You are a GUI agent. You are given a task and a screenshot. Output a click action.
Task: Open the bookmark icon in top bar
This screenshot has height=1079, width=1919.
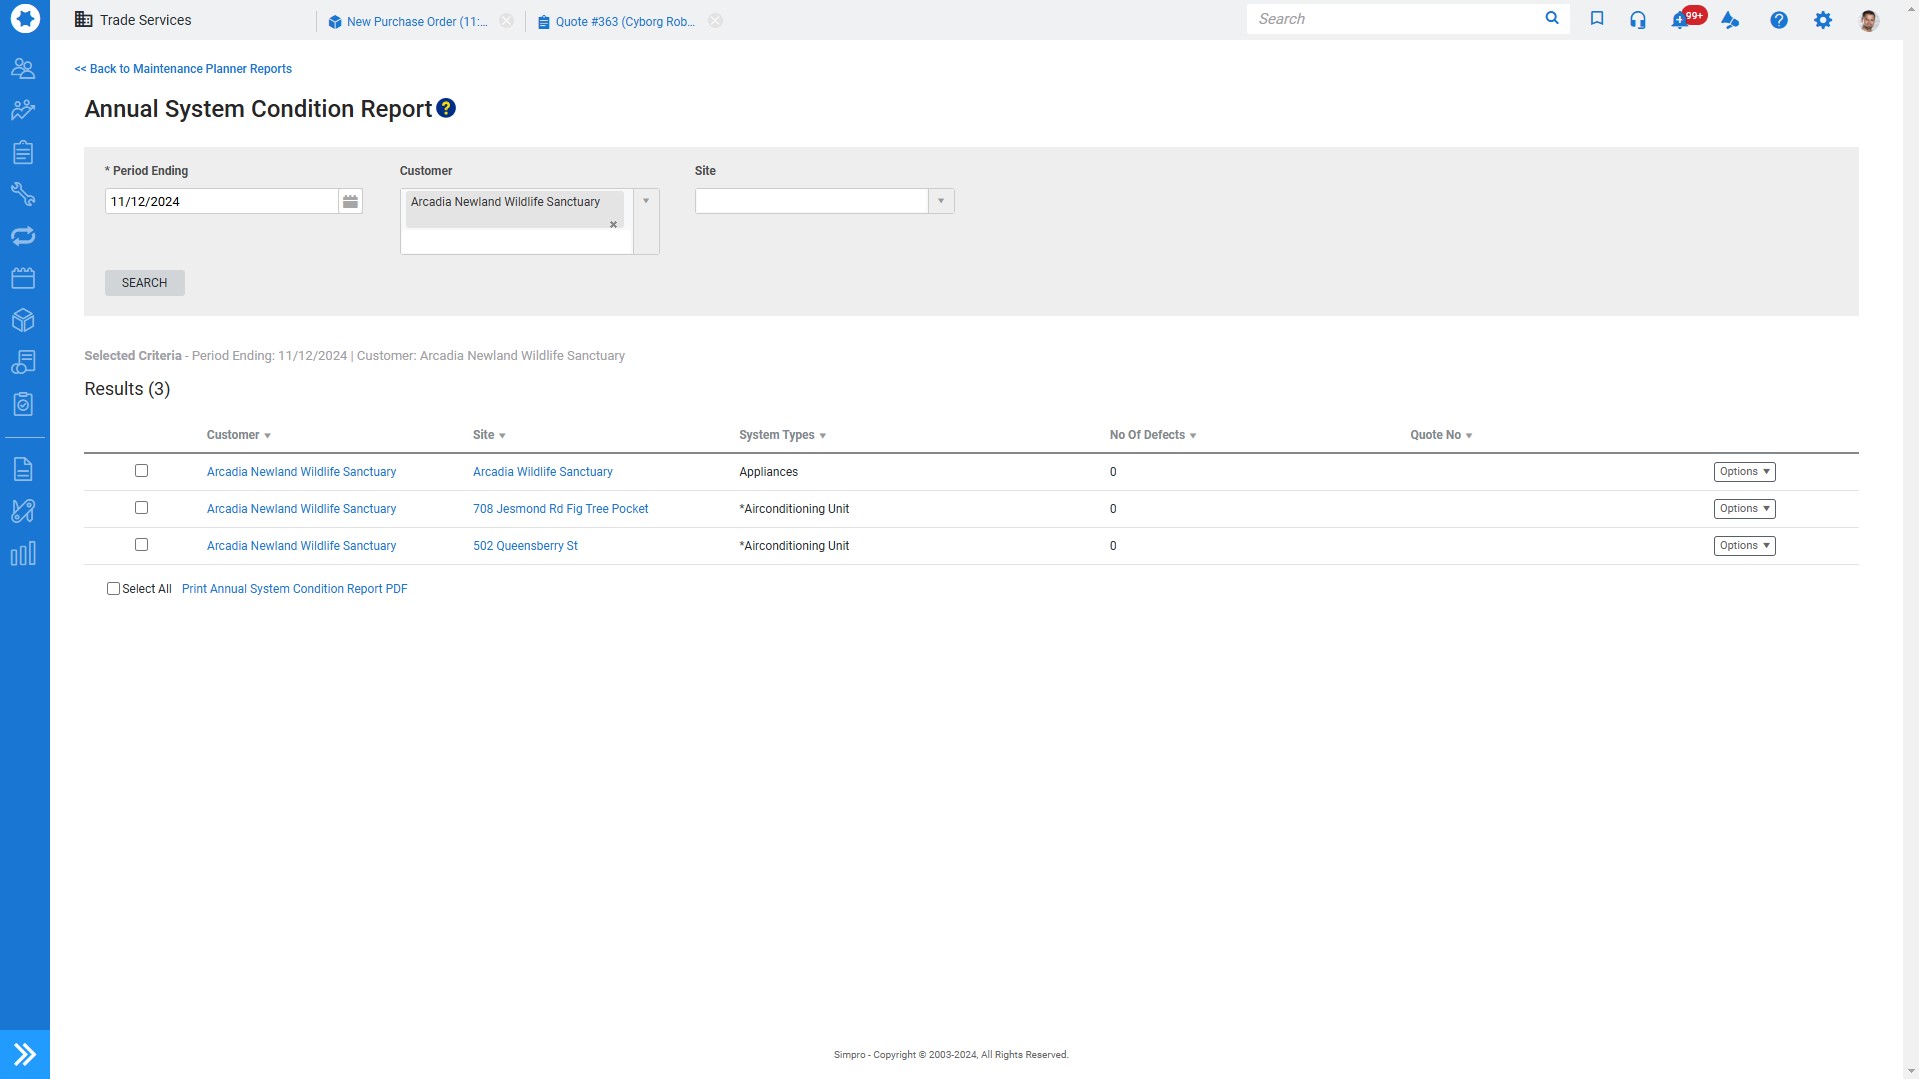click(x=1597, y=19)
